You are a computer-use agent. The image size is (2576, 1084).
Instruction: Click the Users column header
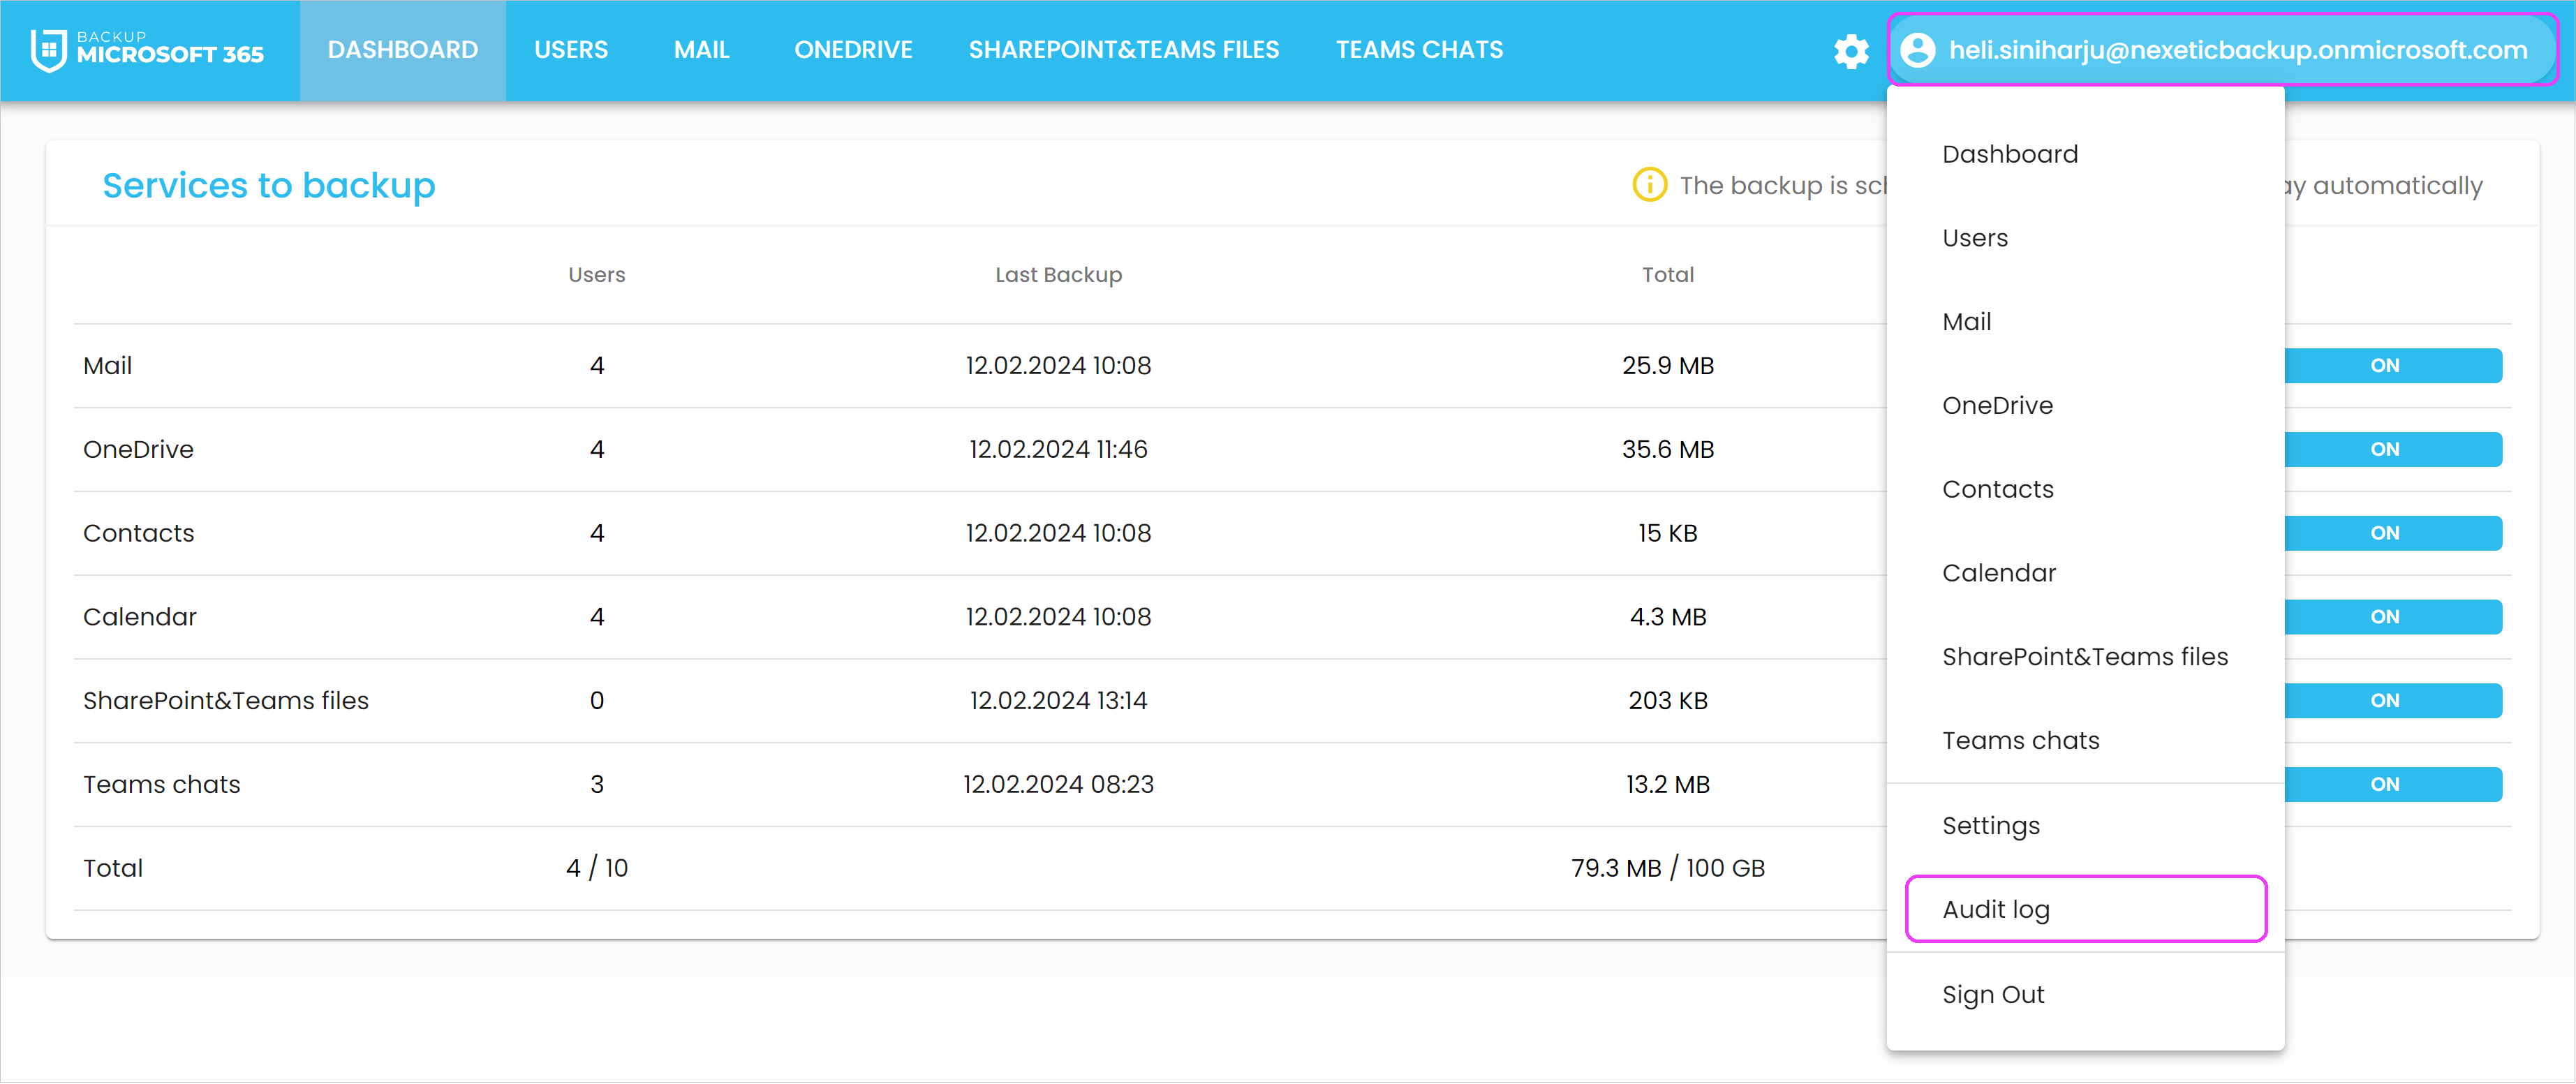point(597,275)
